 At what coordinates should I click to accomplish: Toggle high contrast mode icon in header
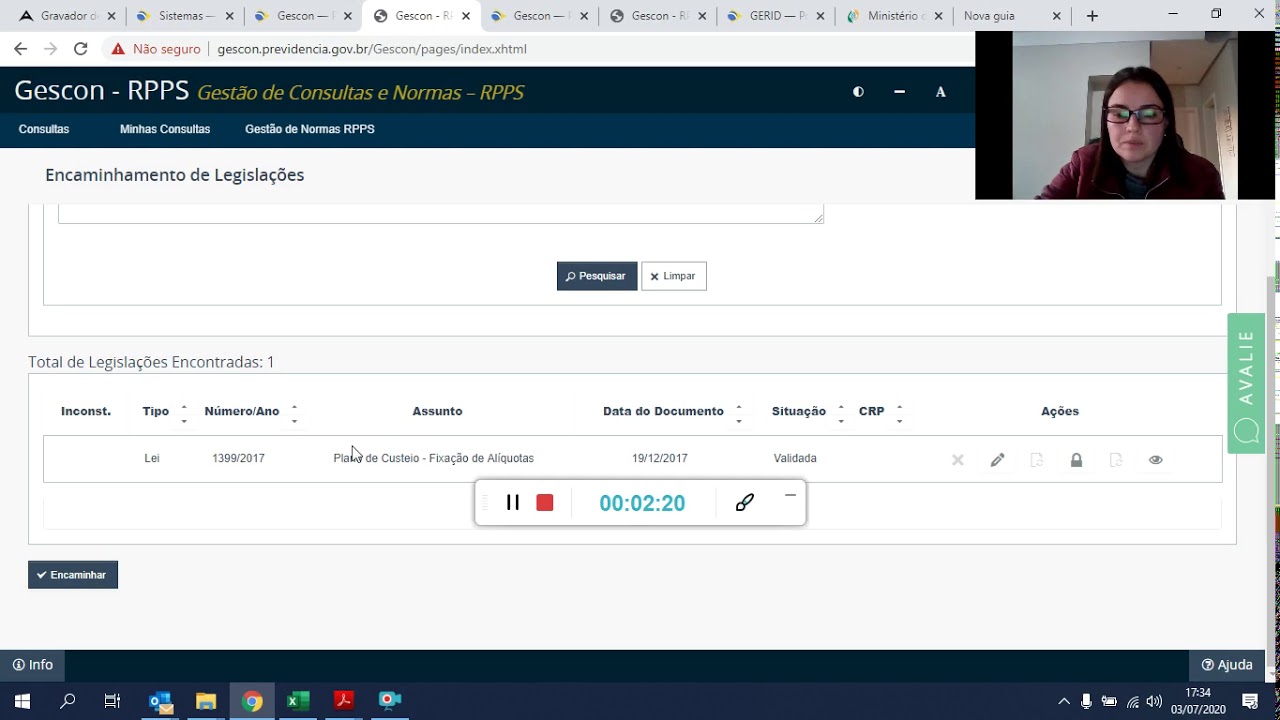pyautogui.click(x=858, y=92)
